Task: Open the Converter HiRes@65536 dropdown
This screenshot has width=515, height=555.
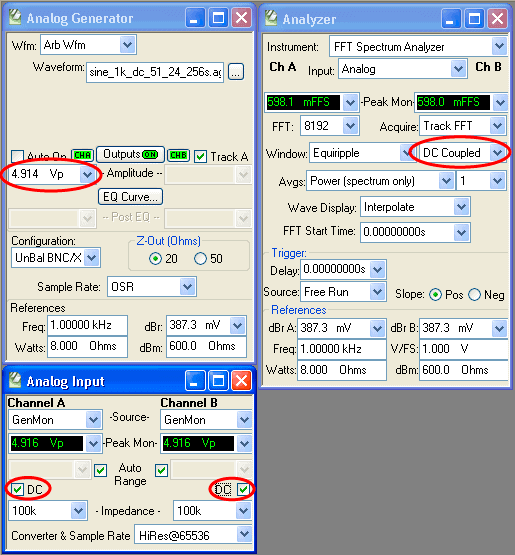Action: click(x=244, y=535)
